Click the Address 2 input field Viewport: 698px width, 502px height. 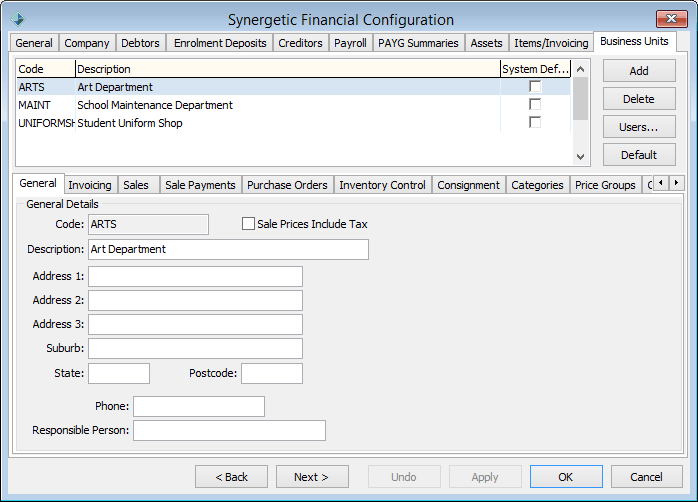(195, 300)
